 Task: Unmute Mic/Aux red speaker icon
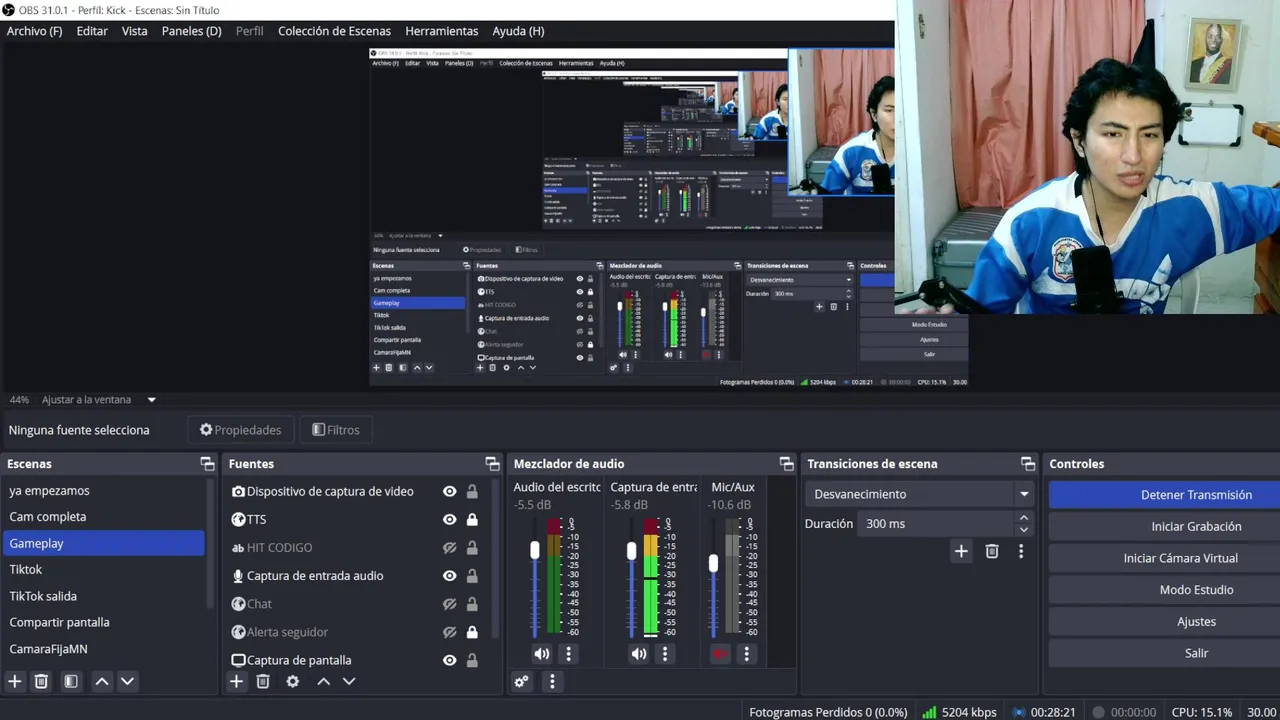pos(719,654)
